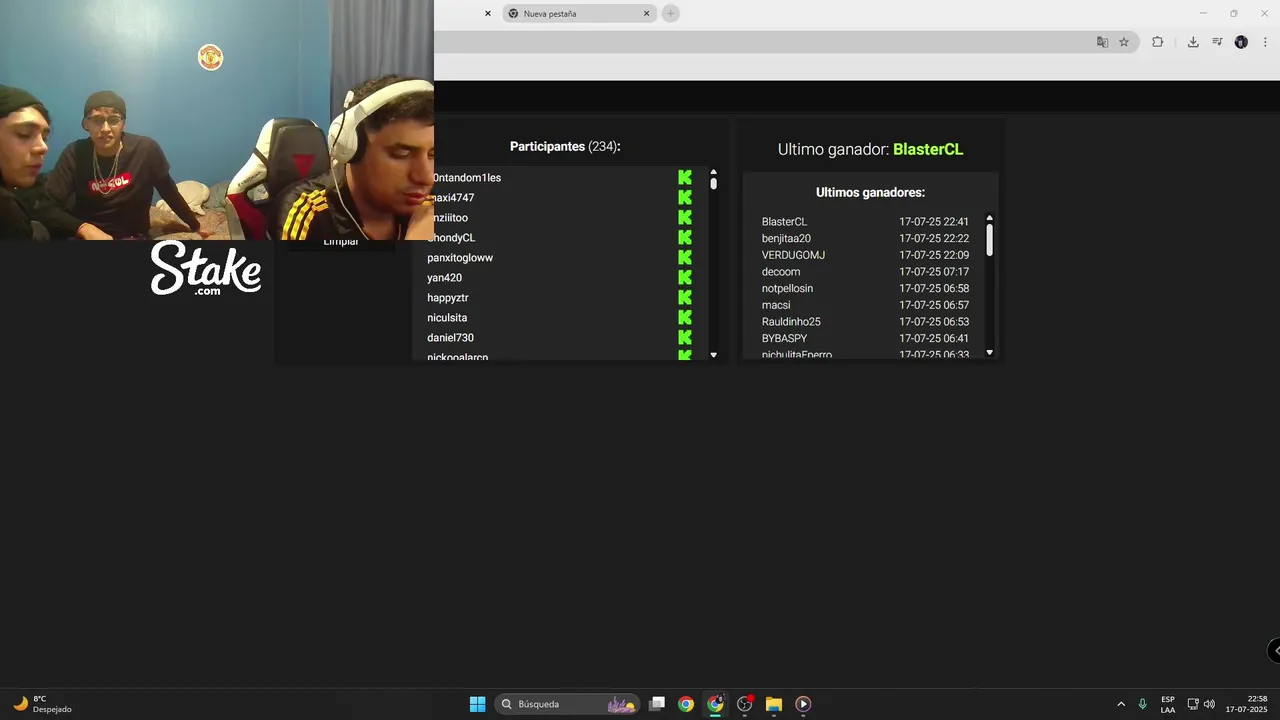The image size is (1280, 720).
Task: Click the 17-07-25 07:17 timestamp
Action: click(x=934, y=272)
